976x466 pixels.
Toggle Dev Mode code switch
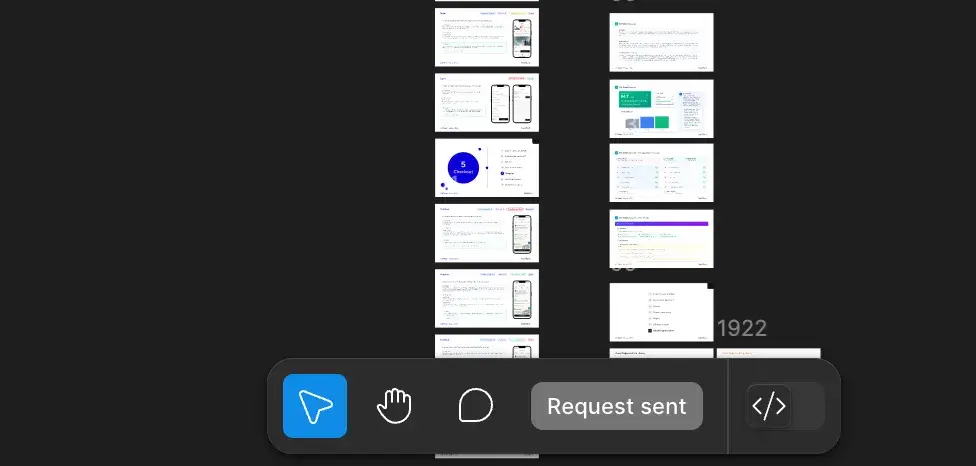click(x=786, y=406)
